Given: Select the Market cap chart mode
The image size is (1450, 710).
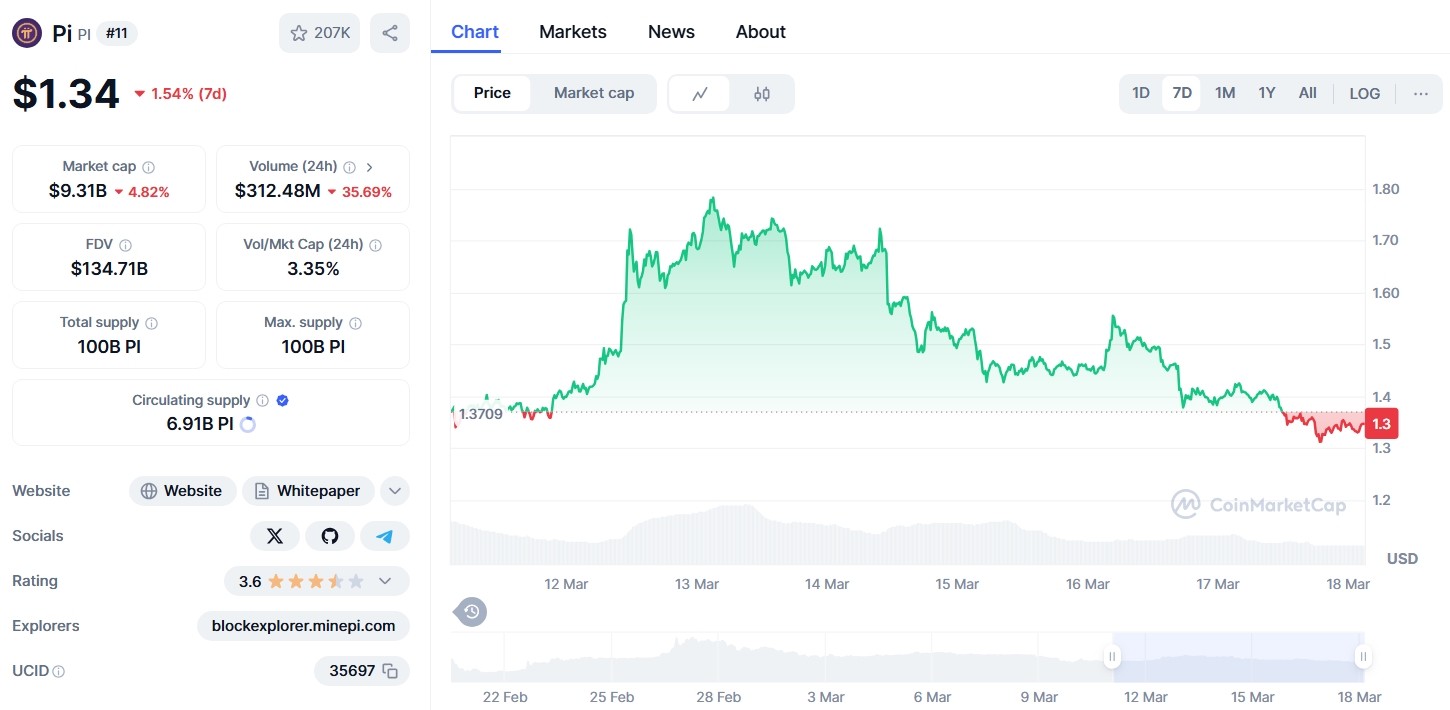Looking at the screenshot, I should (594, 93).
